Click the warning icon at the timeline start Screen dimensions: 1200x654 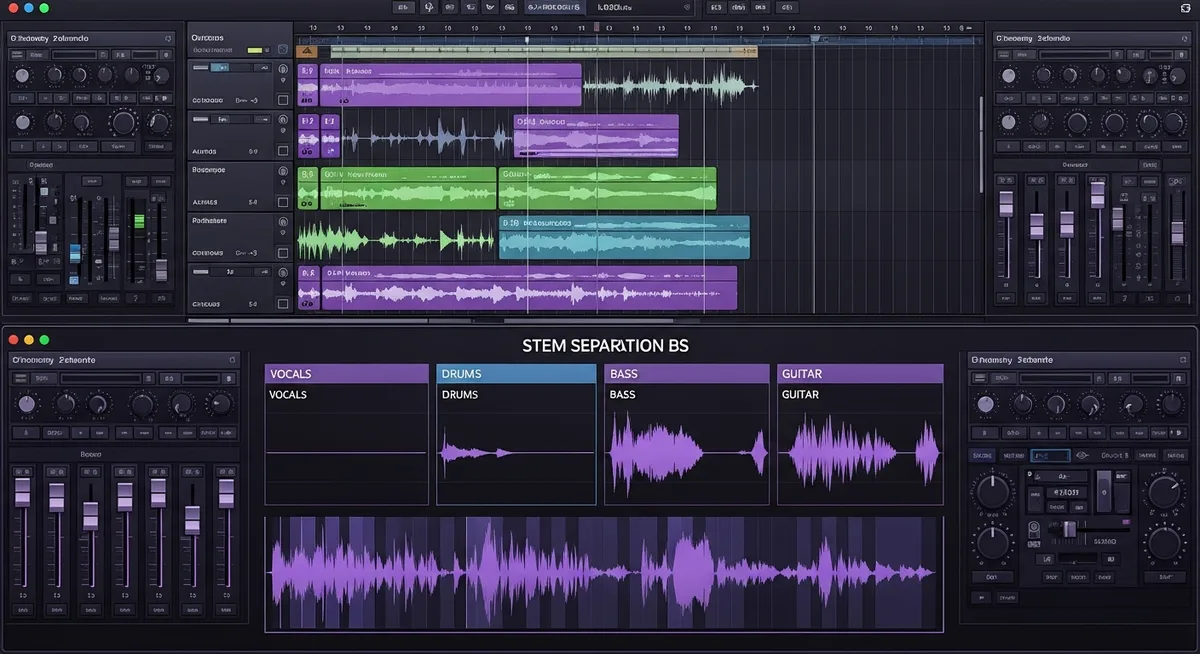point(305,49)
